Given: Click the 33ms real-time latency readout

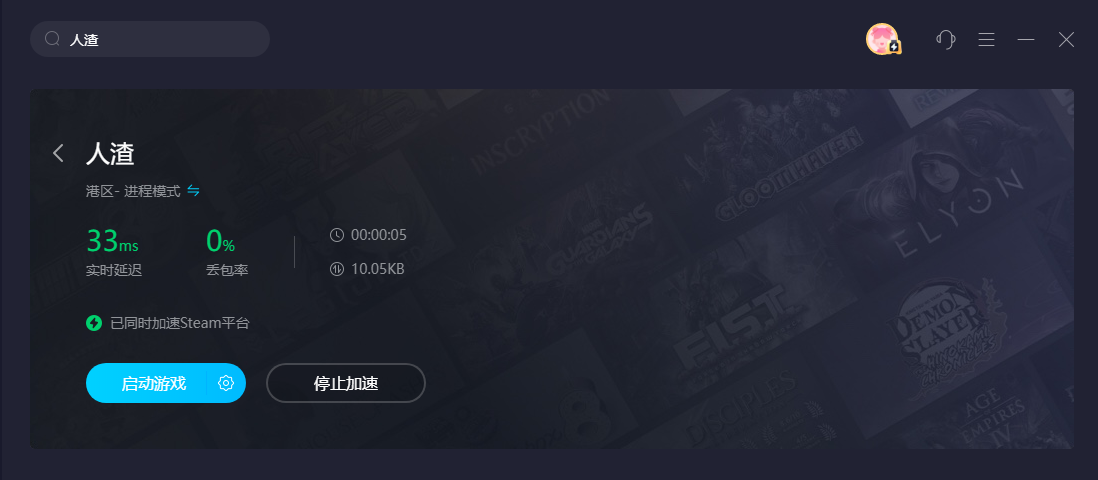Looking at the screenshot, I should (x=112, y=242).
